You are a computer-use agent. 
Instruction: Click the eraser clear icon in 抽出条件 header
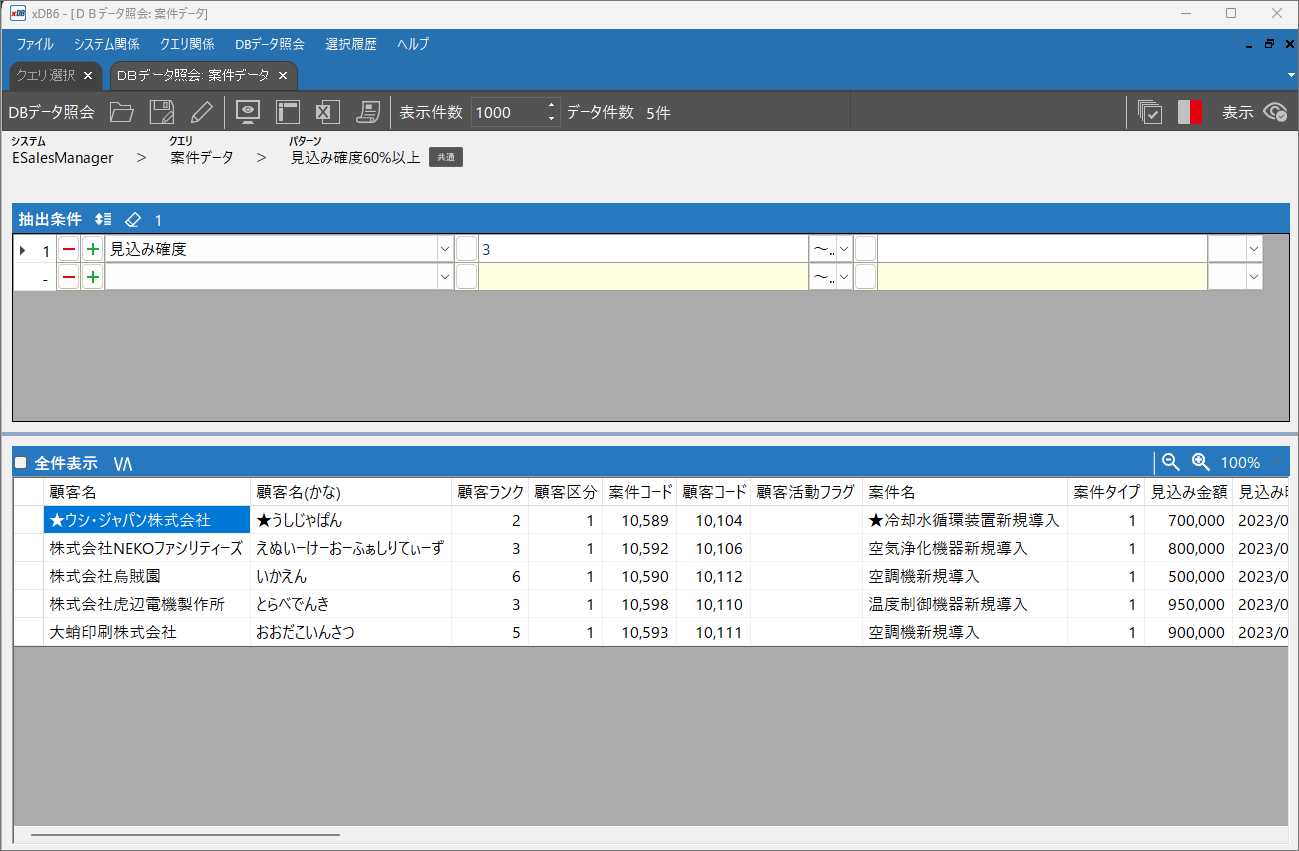[133, 219]
